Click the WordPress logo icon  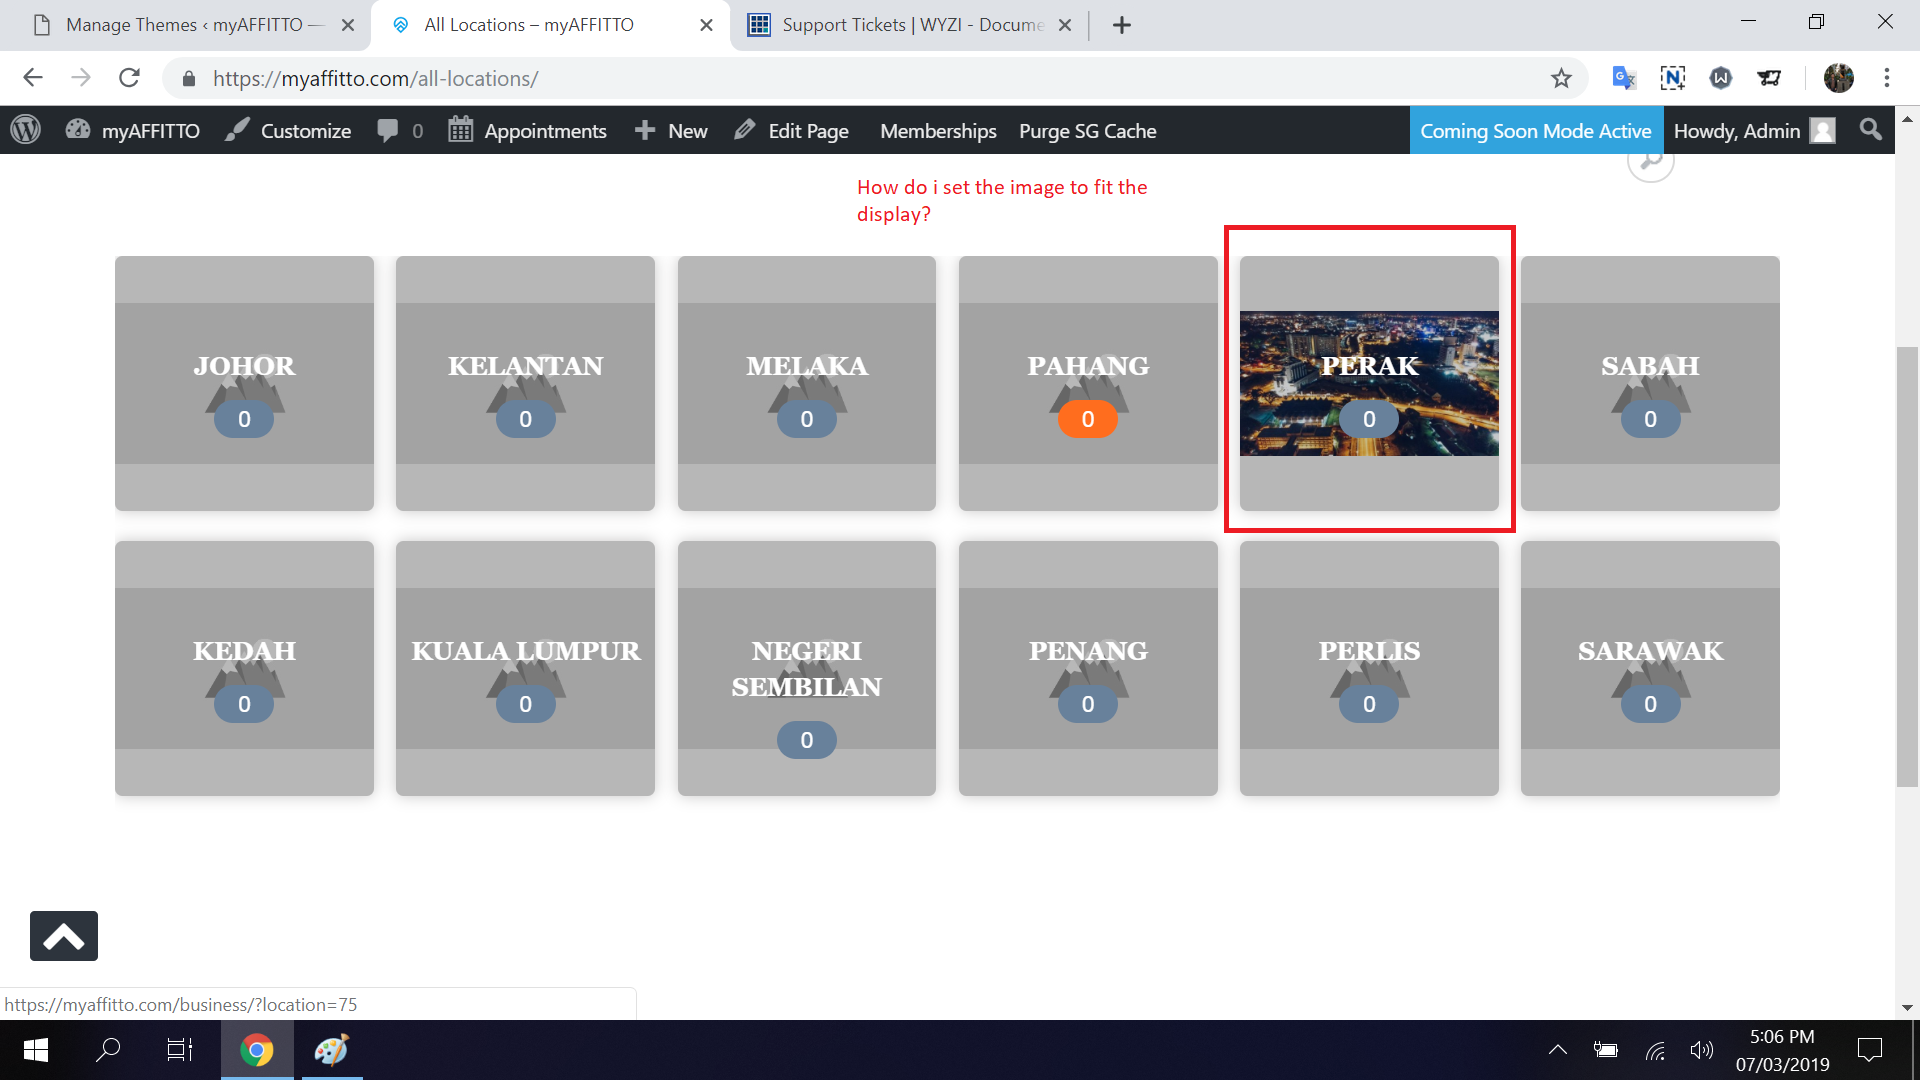26,130
